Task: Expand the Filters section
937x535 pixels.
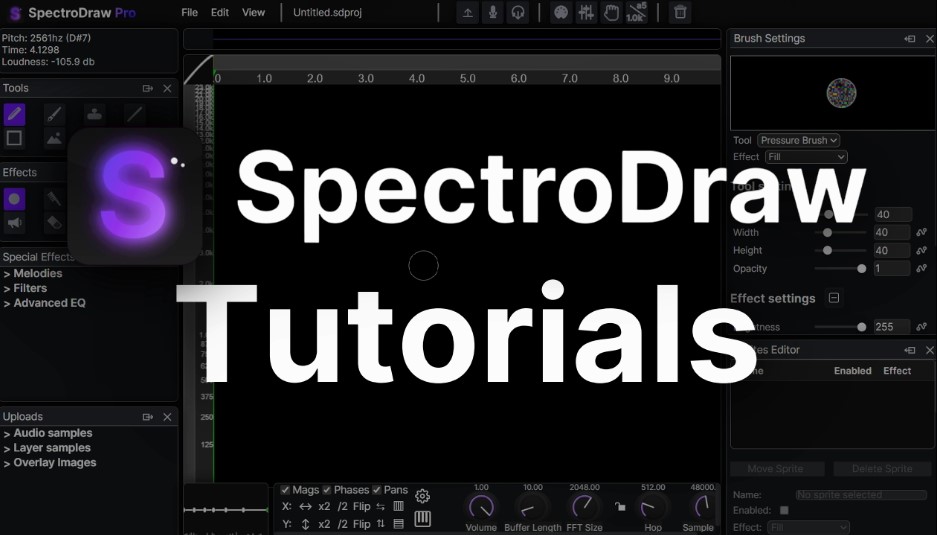Action: [x=25, y=289]
